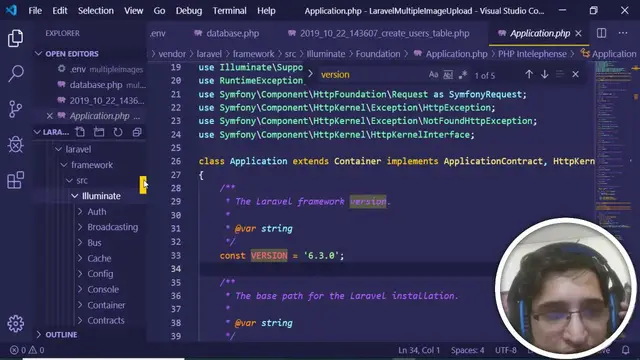Click the PHP Intelephense breadcrumb

click(532, 54)
